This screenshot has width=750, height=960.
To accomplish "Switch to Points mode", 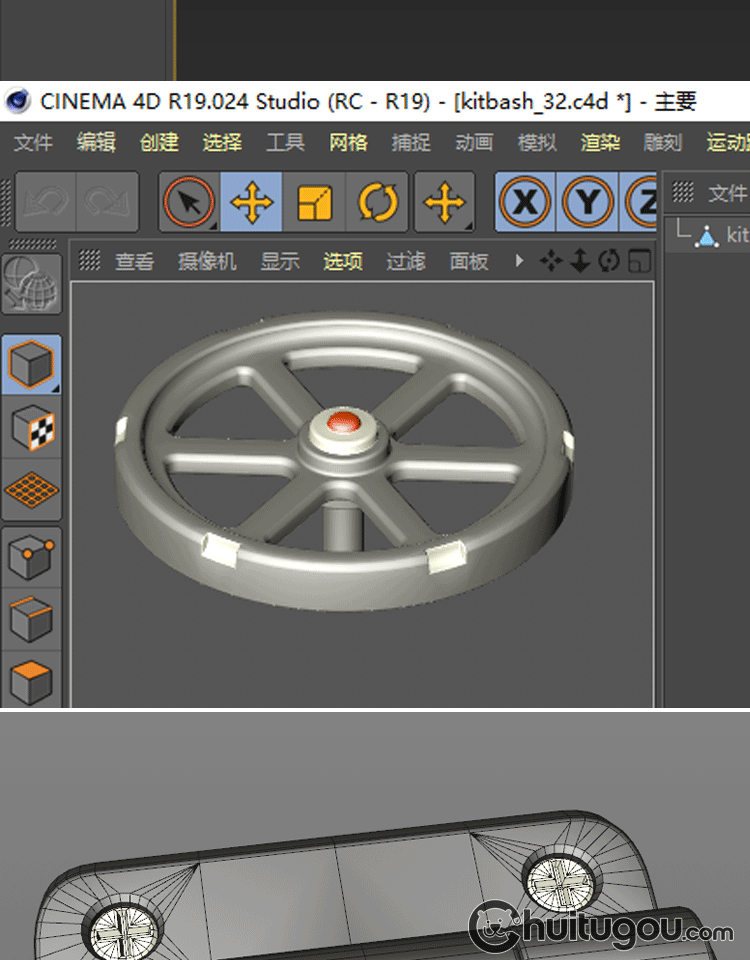I will click(31, 557).
